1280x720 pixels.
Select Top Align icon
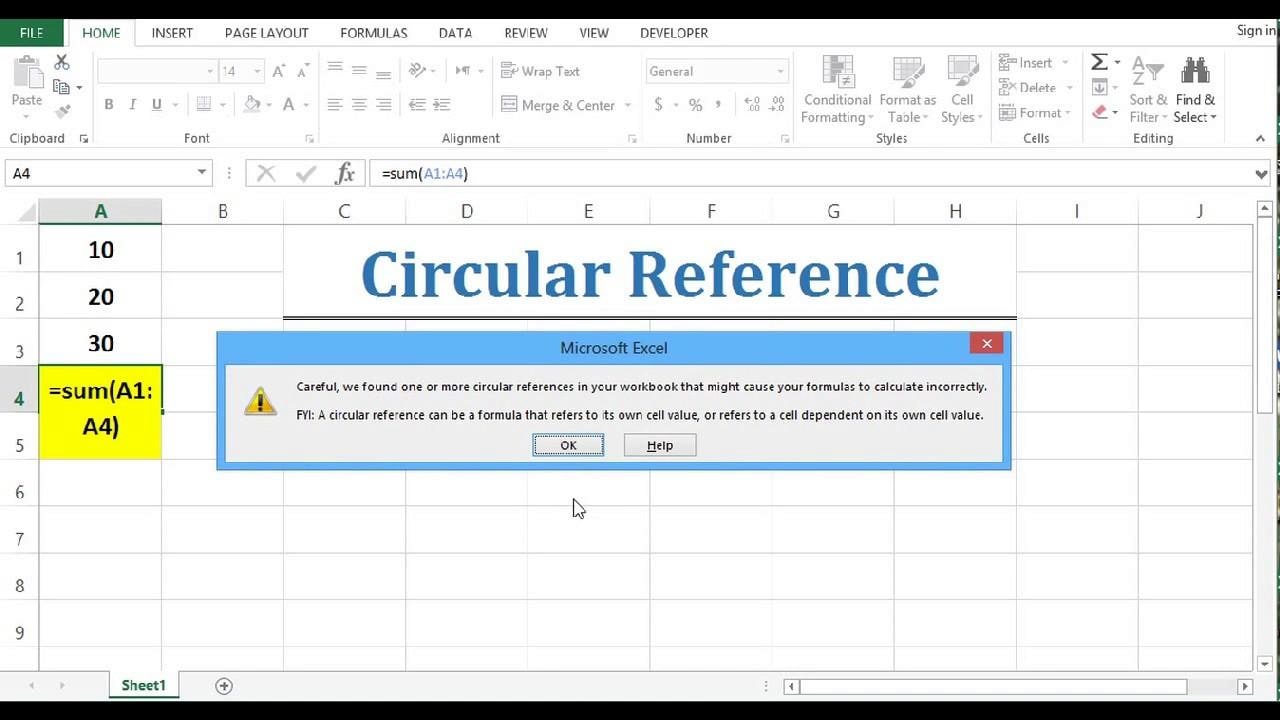(x=335, y=68)
